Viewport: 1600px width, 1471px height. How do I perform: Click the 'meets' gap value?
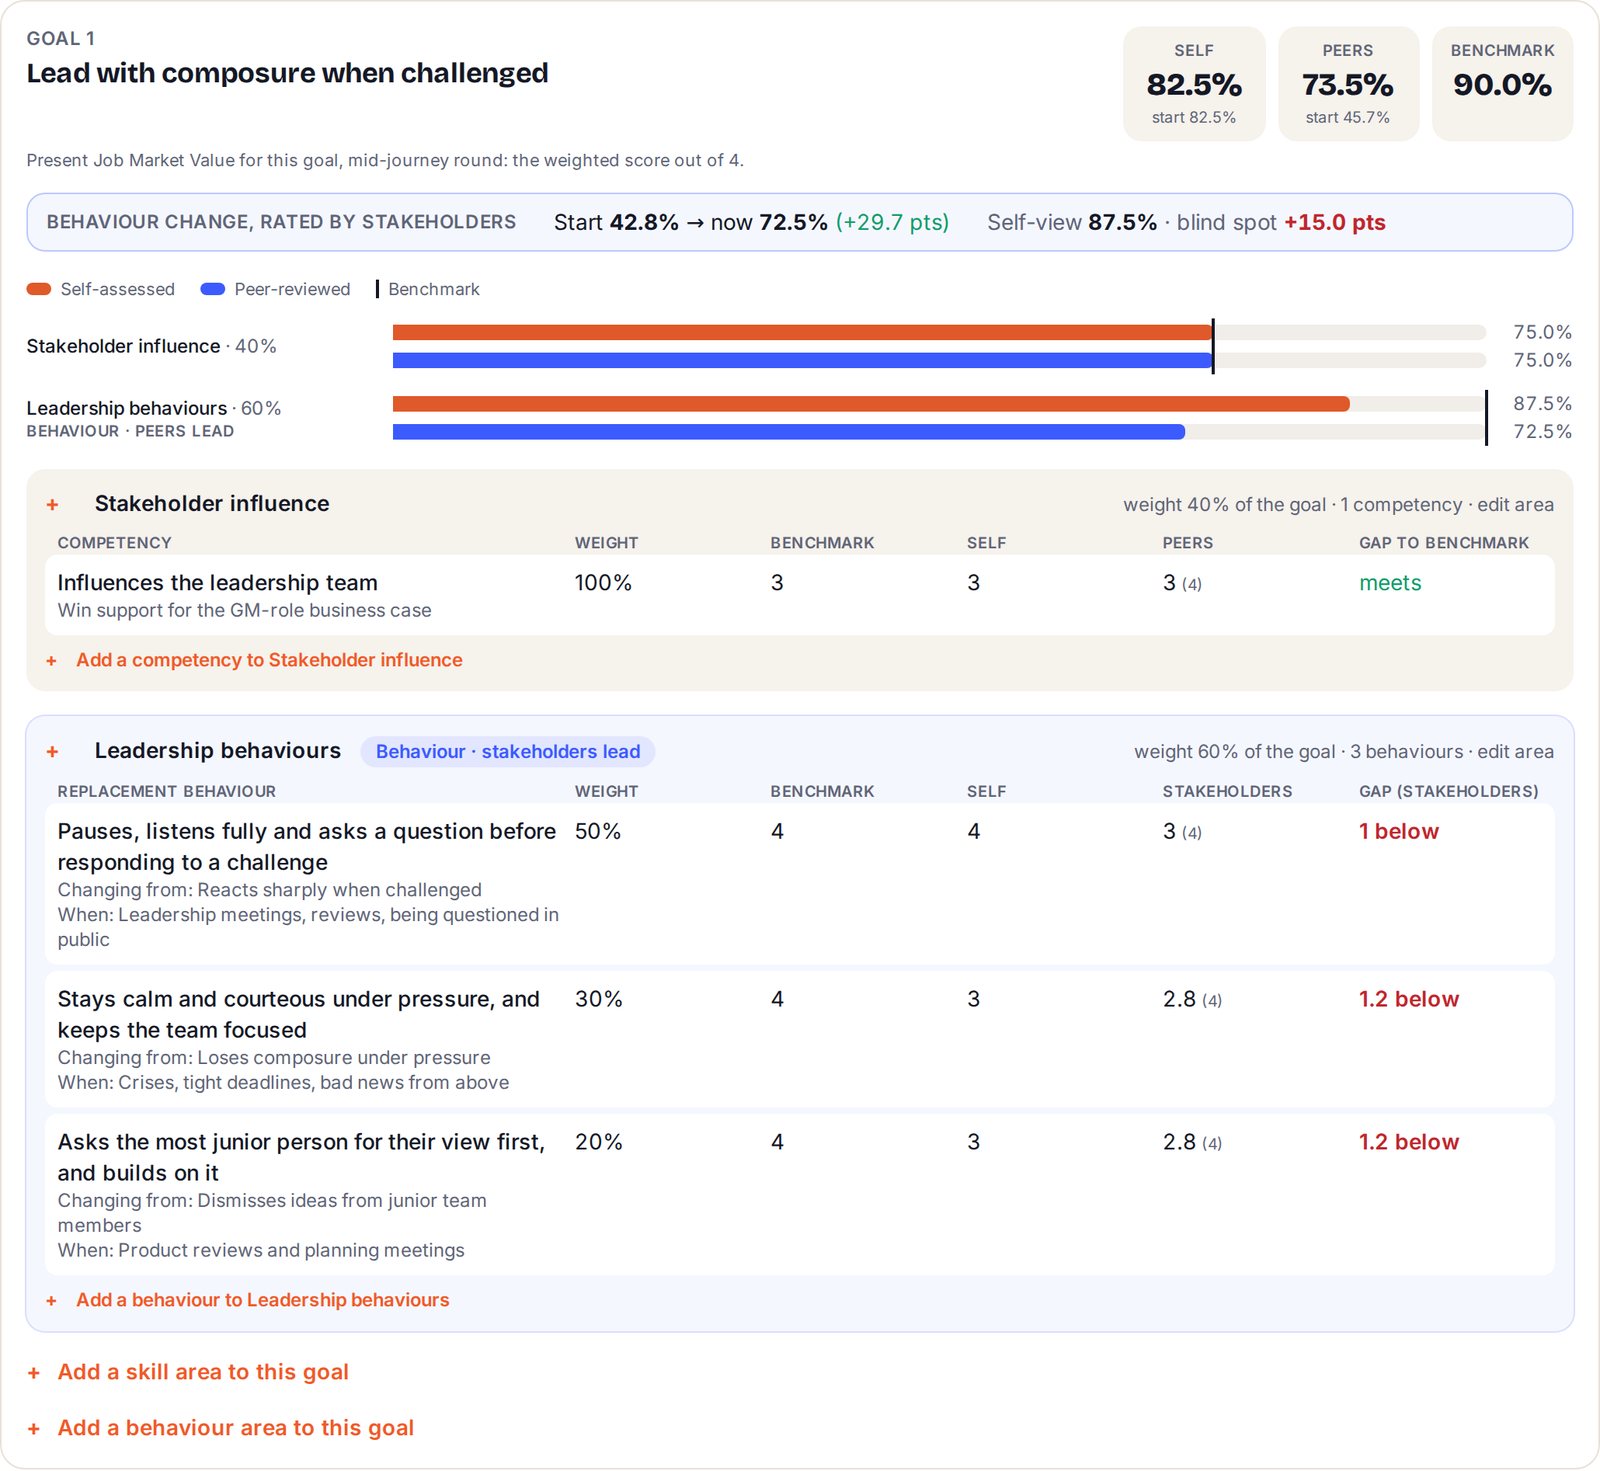click(1390, 583)
